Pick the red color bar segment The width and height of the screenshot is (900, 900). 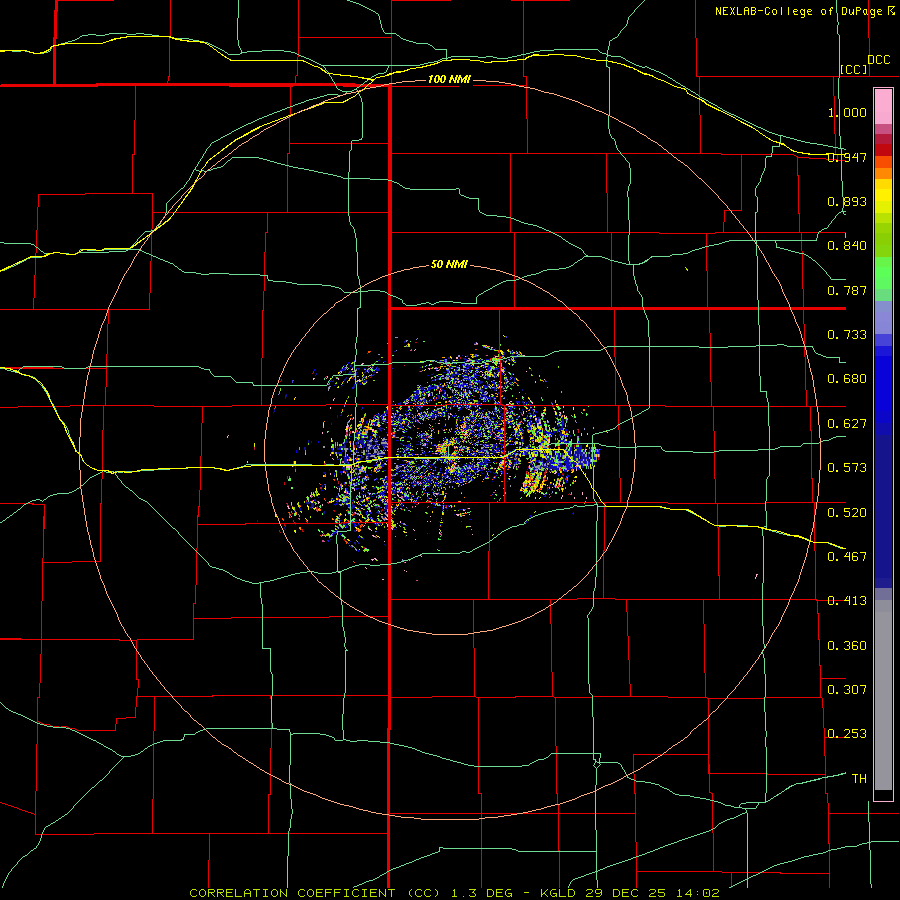pos(883,150)
